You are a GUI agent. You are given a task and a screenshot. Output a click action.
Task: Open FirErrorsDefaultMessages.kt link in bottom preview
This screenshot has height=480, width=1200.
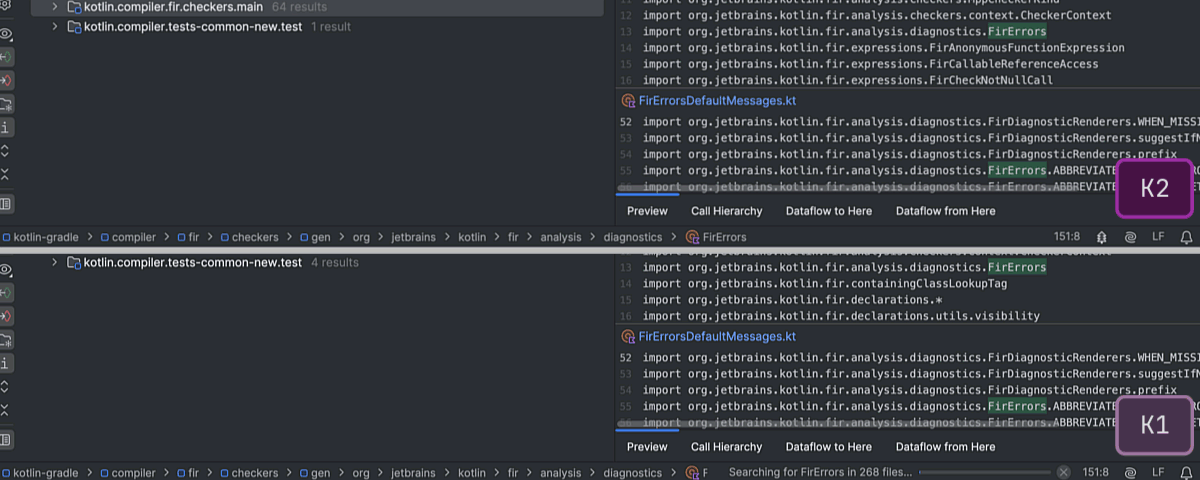(717, 337)
